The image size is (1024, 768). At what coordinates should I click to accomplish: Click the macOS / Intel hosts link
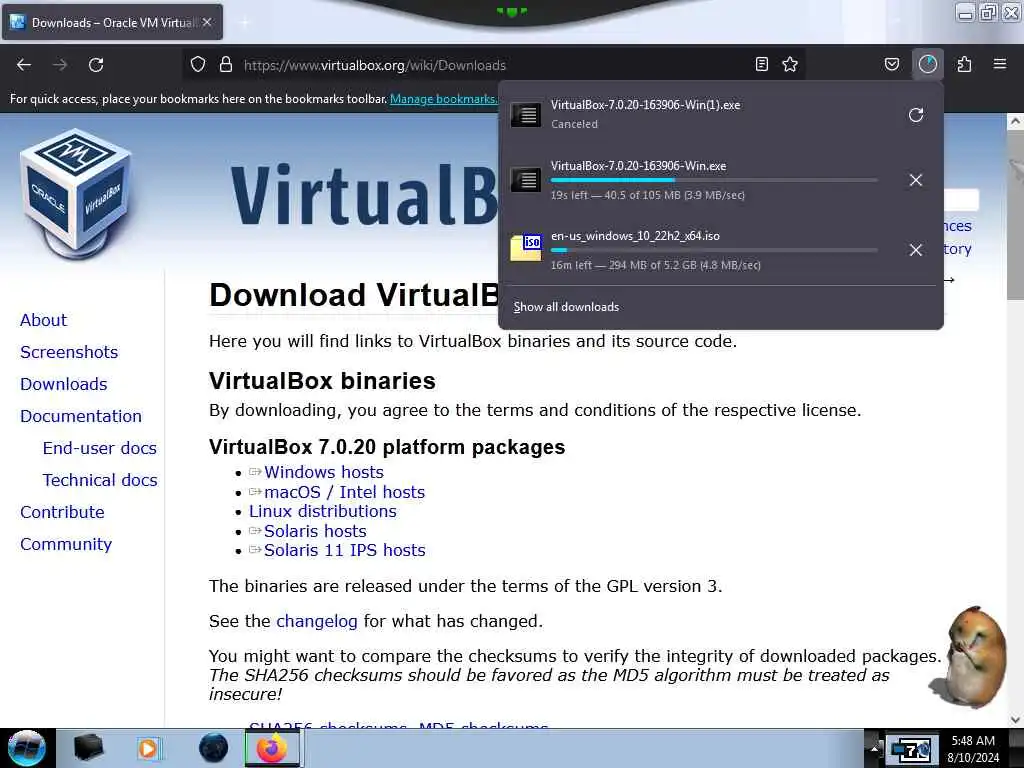[344, 492]
